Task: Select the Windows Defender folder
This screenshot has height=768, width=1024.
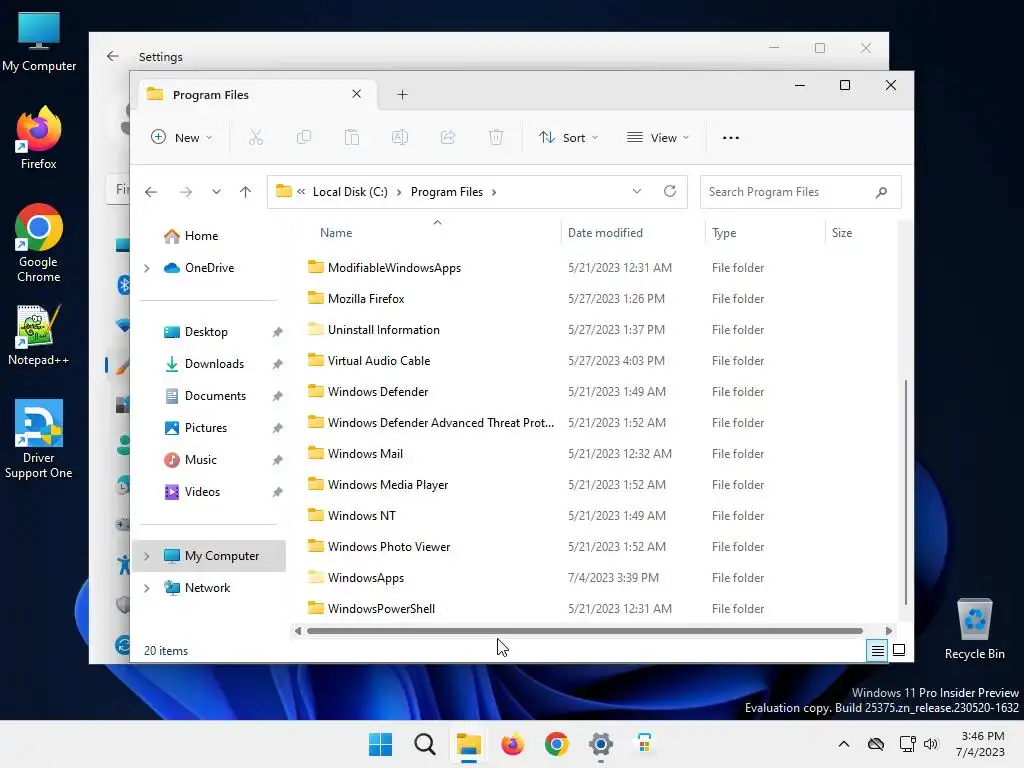Action: coord(377,392)
